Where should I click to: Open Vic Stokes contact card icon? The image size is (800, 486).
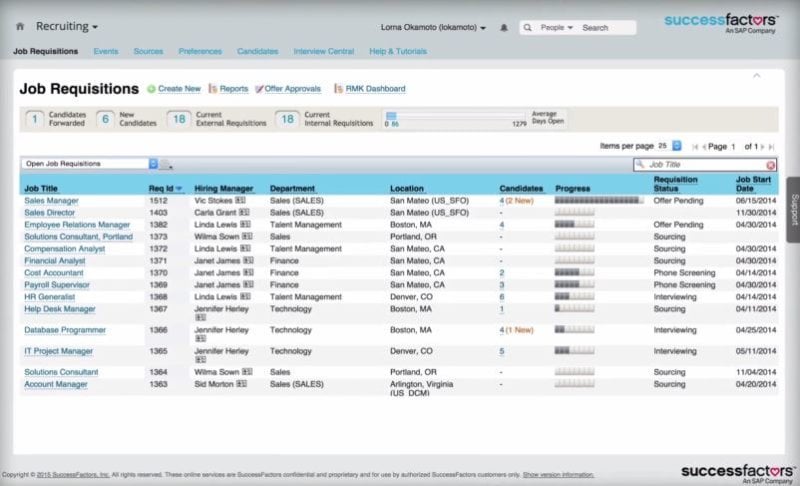240,200
